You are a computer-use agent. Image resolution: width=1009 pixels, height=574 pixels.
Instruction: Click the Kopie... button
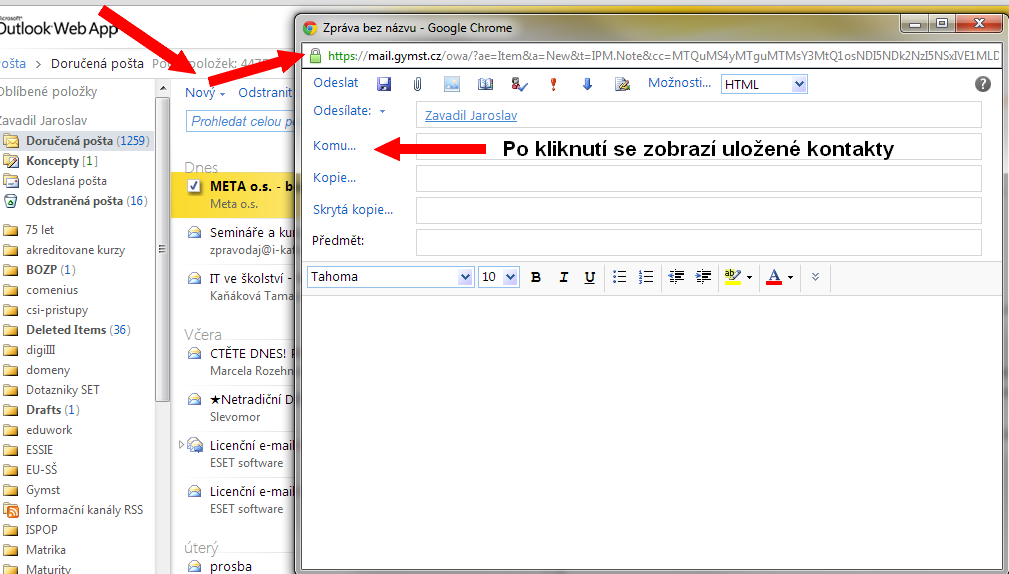tap(335, 178)
